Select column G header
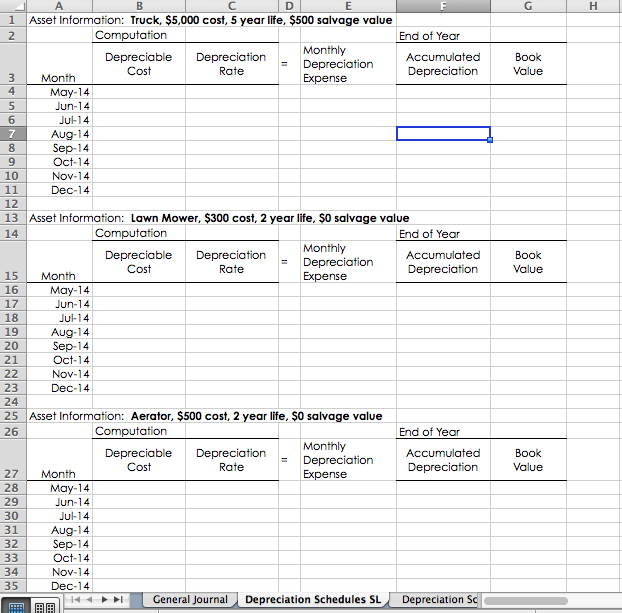Image resolution: width=622 pixels, height=613 pixels. (528, 6)
